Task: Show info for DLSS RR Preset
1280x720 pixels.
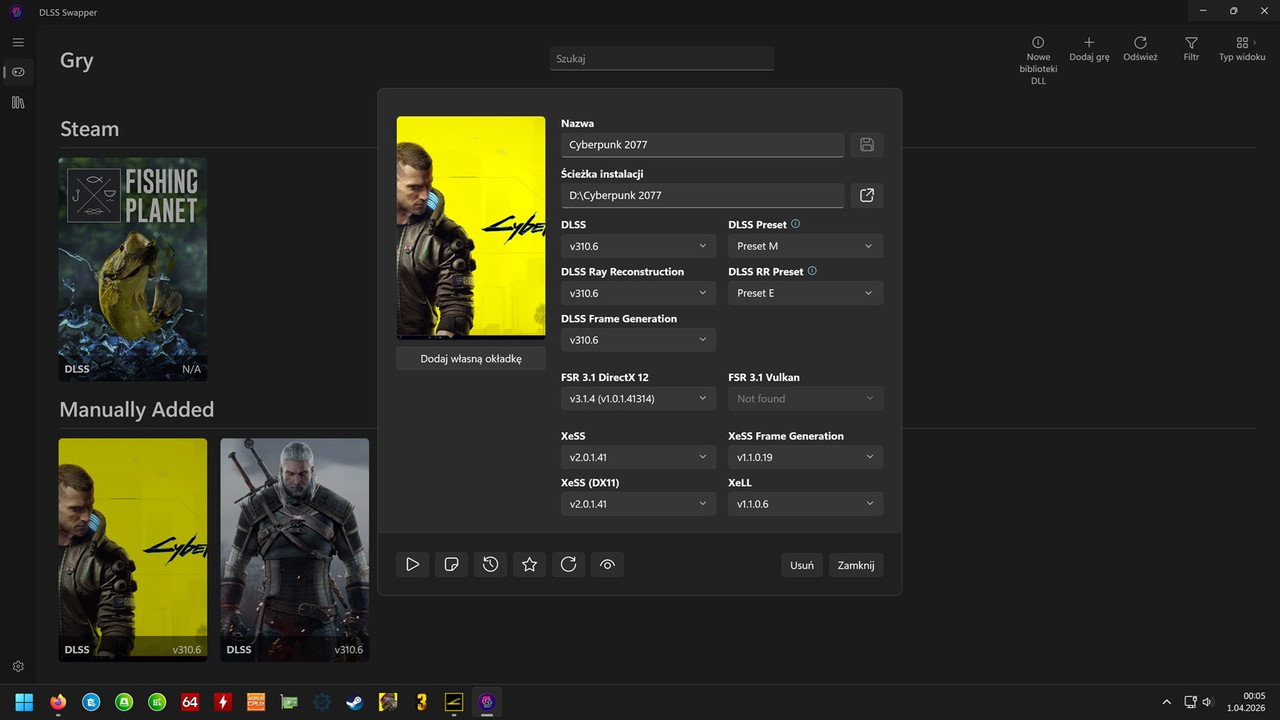Action: (812, 271)
